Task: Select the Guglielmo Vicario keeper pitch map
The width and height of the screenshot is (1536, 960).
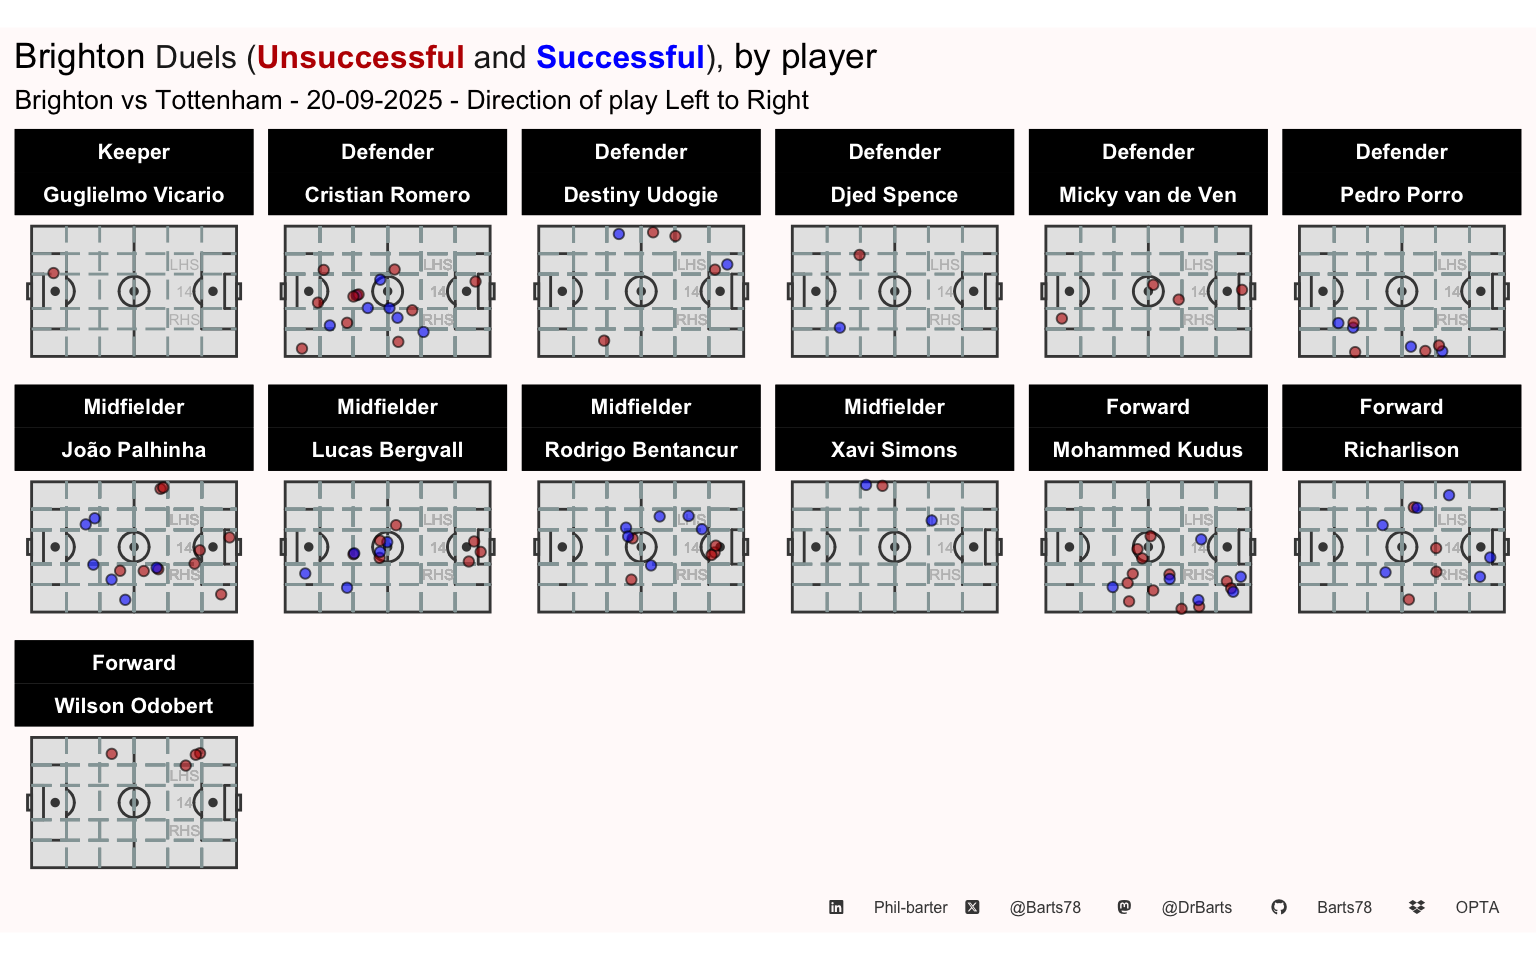Action: tap(134, 291)
